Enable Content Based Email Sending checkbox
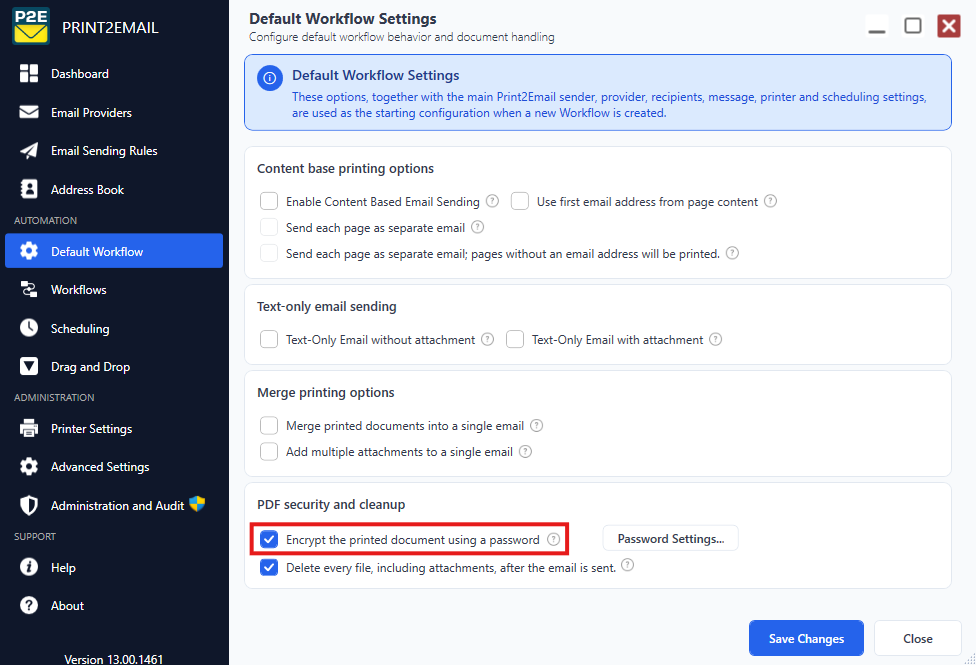This screenshot has width=976, height=665. (x=269, y=201)
